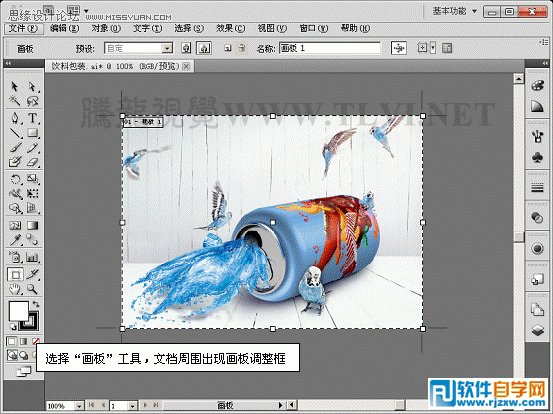Select the Free Transform tool

click(32, 194)
